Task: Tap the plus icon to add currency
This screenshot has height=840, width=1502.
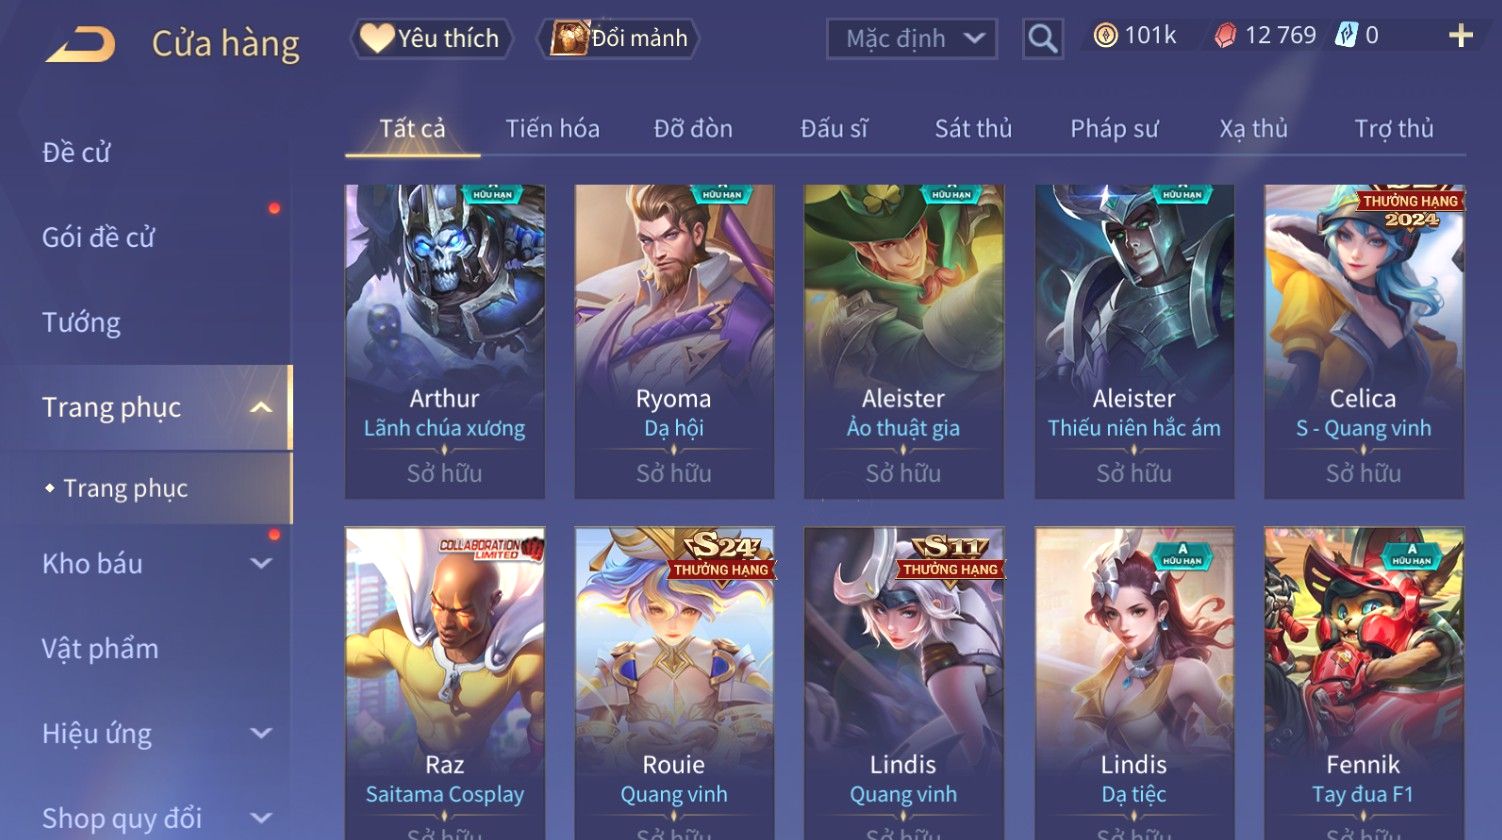Action: tap(1461, 36)
